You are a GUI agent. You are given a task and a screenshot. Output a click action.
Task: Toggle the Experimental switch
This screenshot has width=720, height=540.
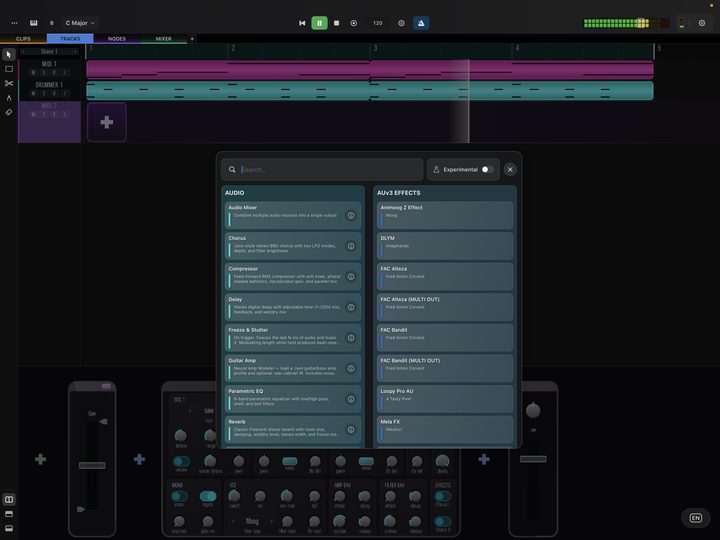[487, 169]
